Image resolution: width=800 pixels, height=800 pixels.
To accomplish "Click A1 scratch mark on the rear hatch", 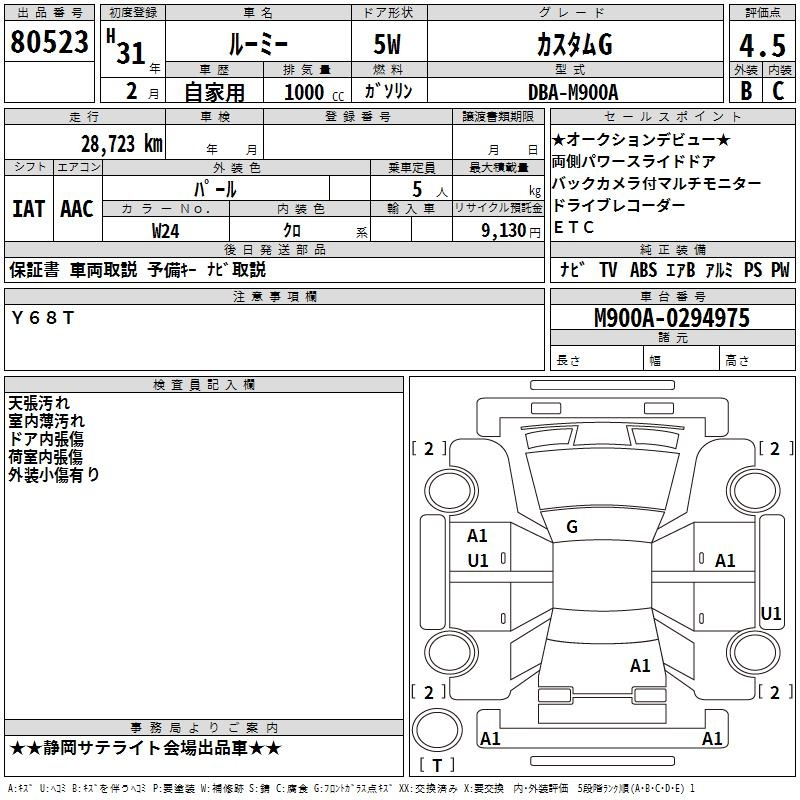I will pos(640,665).
